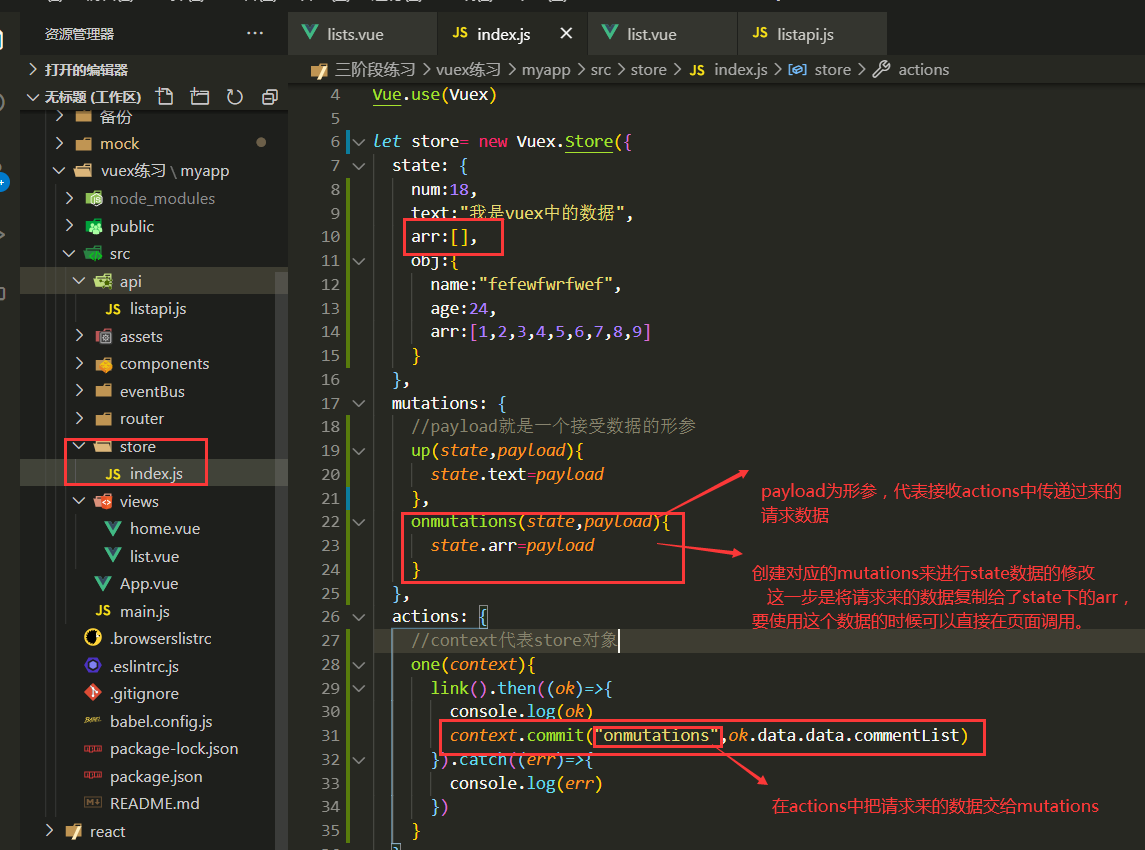Click breadcrumb index.js
This screenshot has height=850, width=1145.
(x=740, y=69)
